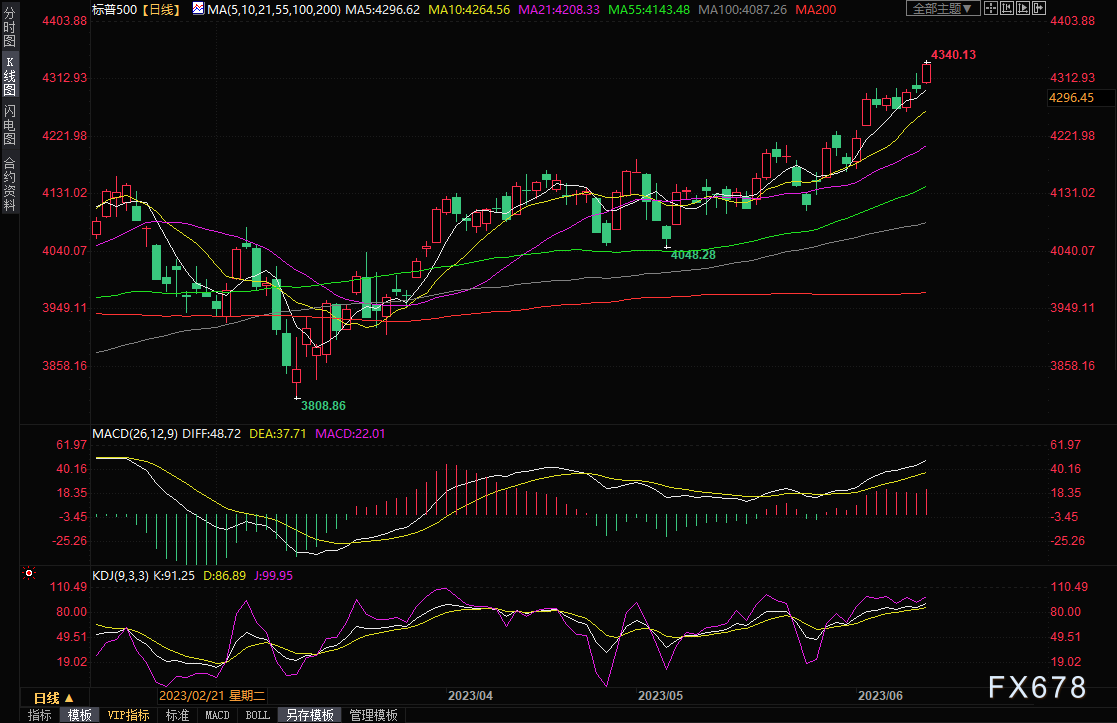
Task: Click the MA100:4087.26 value label
Action: [x=742, y=10]
